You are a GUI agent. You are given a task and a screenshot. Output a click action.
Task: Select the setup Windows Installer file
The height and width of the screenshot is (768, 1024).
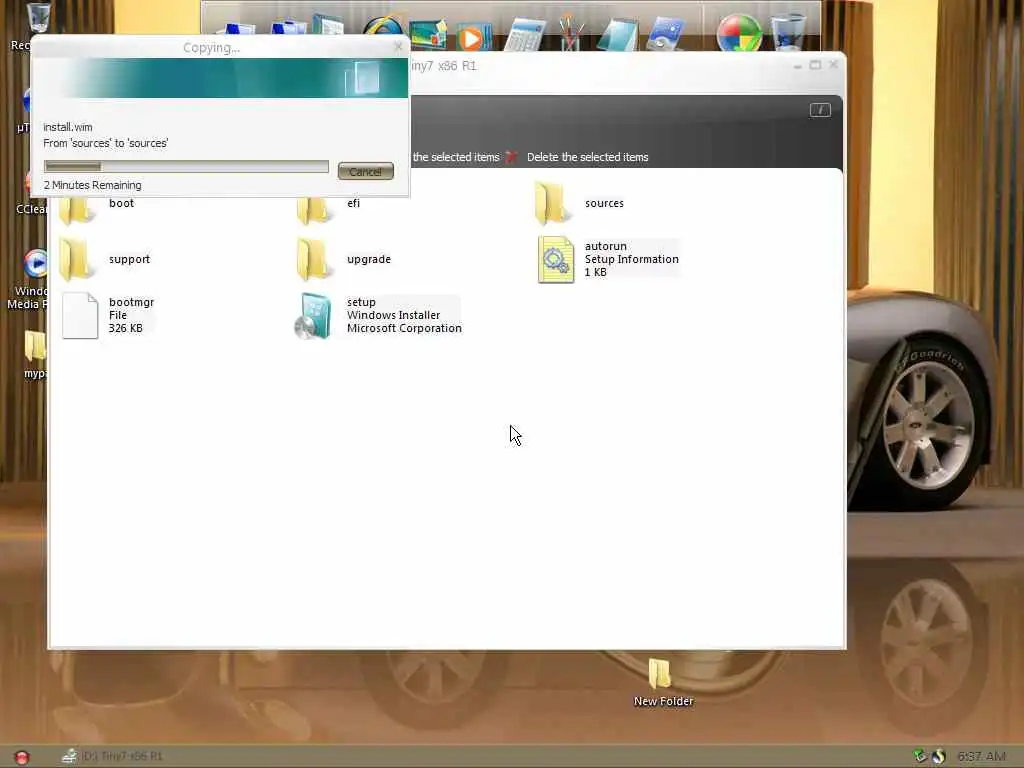(378, 315)
